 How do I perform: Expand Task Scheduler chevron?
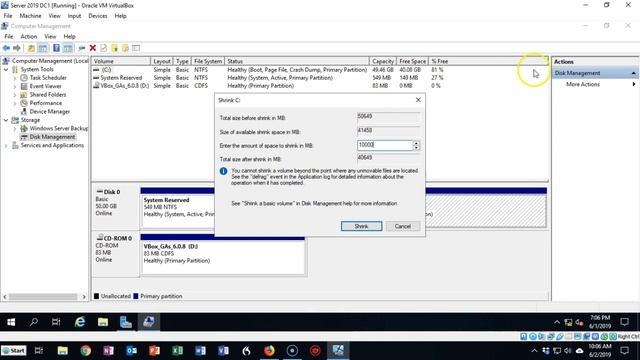15,78
